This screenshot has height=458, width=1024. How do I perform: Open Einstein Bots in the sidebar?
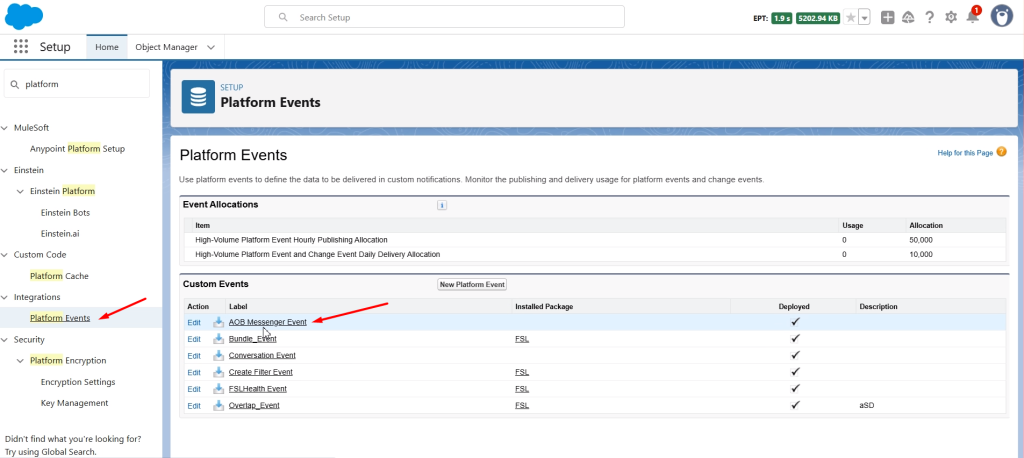65,212
